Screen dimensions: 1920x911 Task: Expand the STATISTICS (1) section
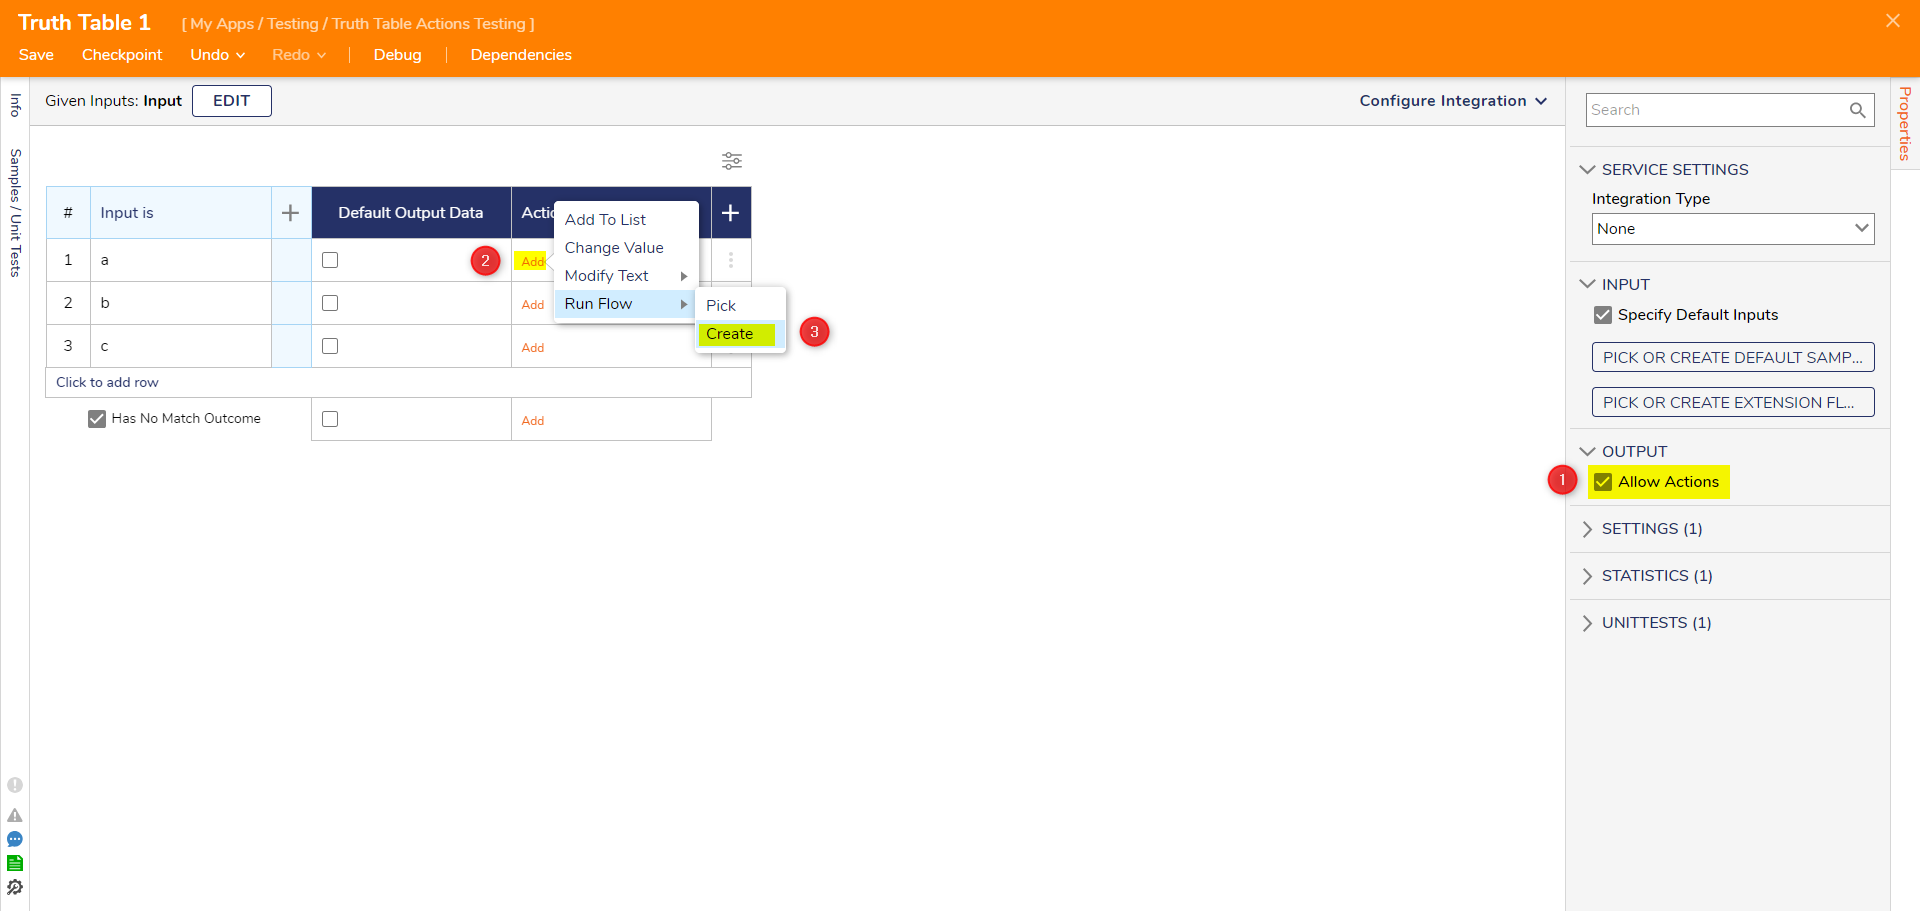(1587, 576)
